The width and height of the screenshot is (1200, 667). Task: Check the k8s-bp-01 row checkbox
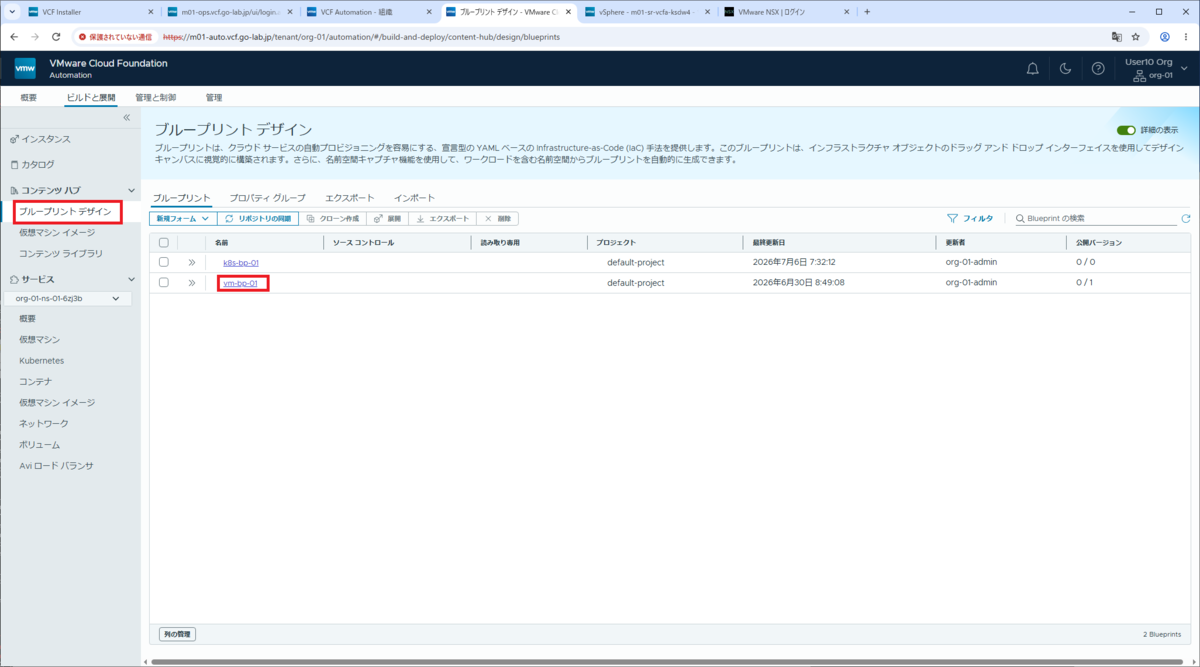164,262
